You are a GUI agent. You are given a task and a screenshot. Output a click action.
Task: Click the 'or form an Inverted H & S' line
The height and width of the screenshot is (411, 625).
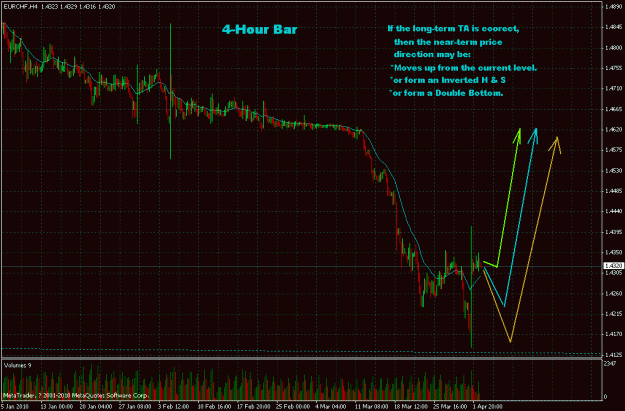tap(448, 80)
